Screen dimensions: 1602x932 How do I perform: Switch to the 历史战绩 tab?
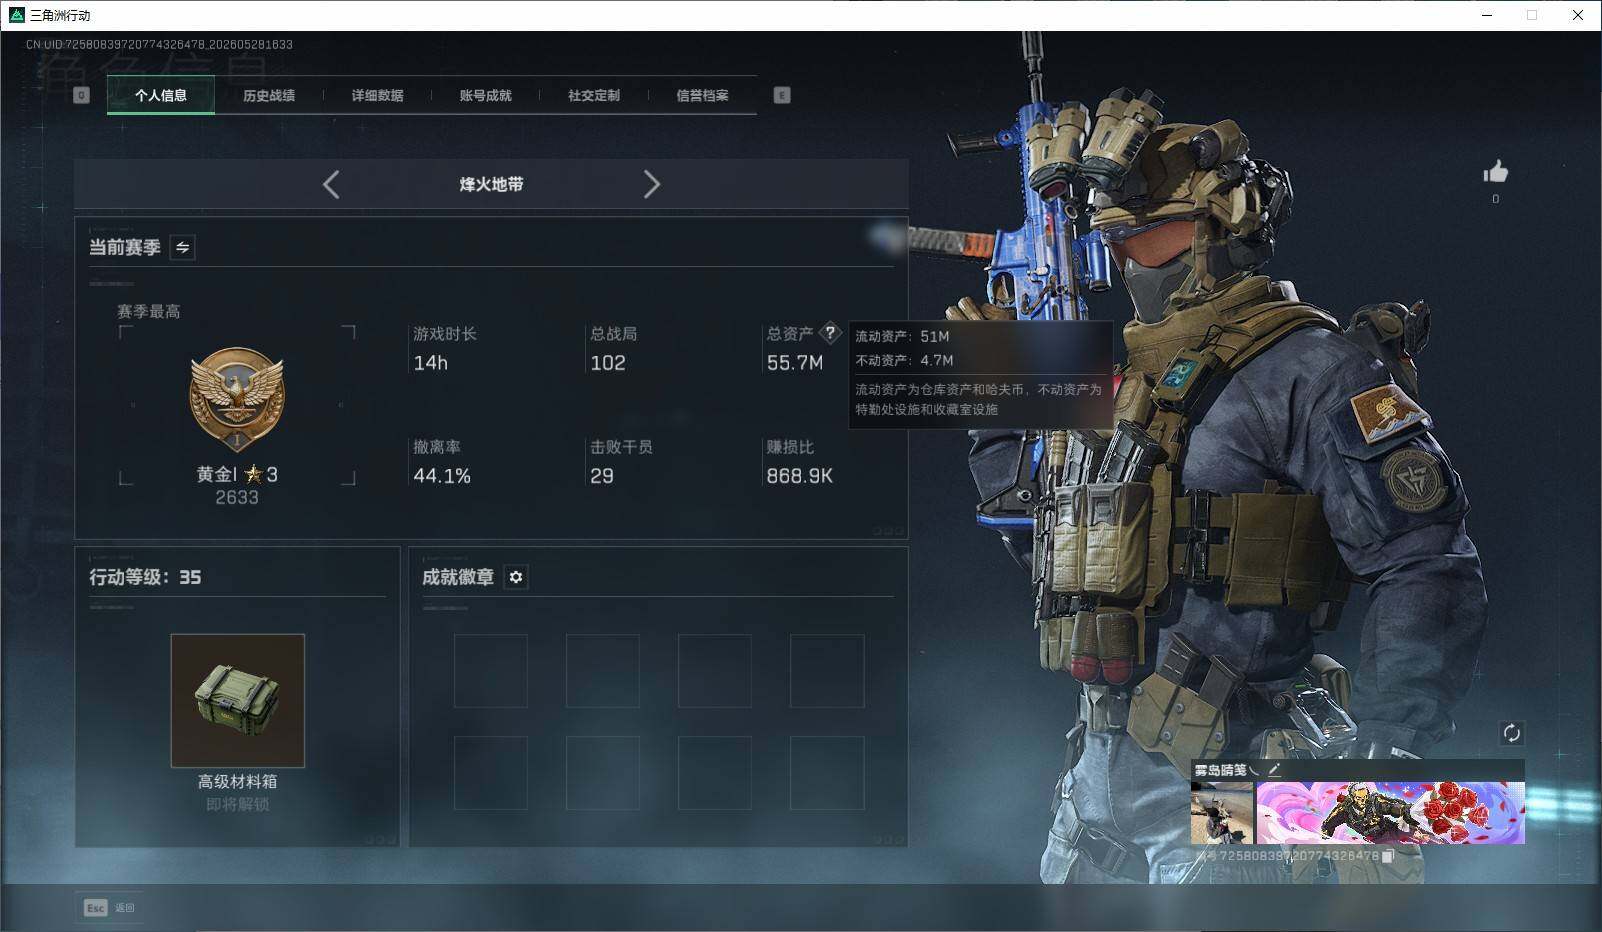[269, 95]
